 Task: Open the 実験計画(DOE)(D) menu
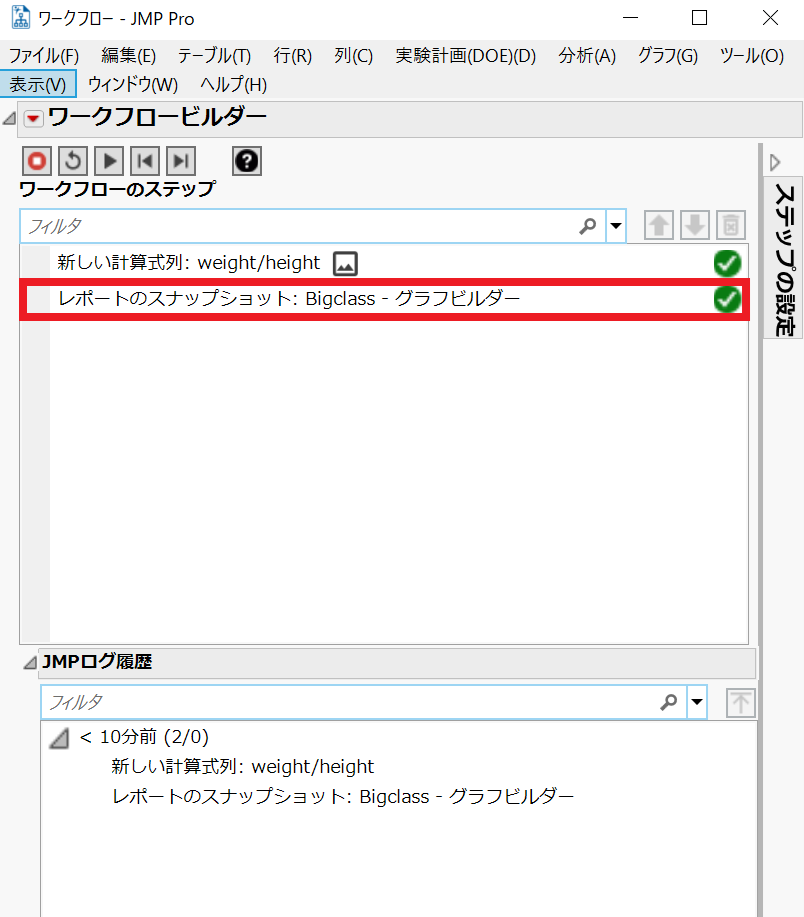click(466, 56)
